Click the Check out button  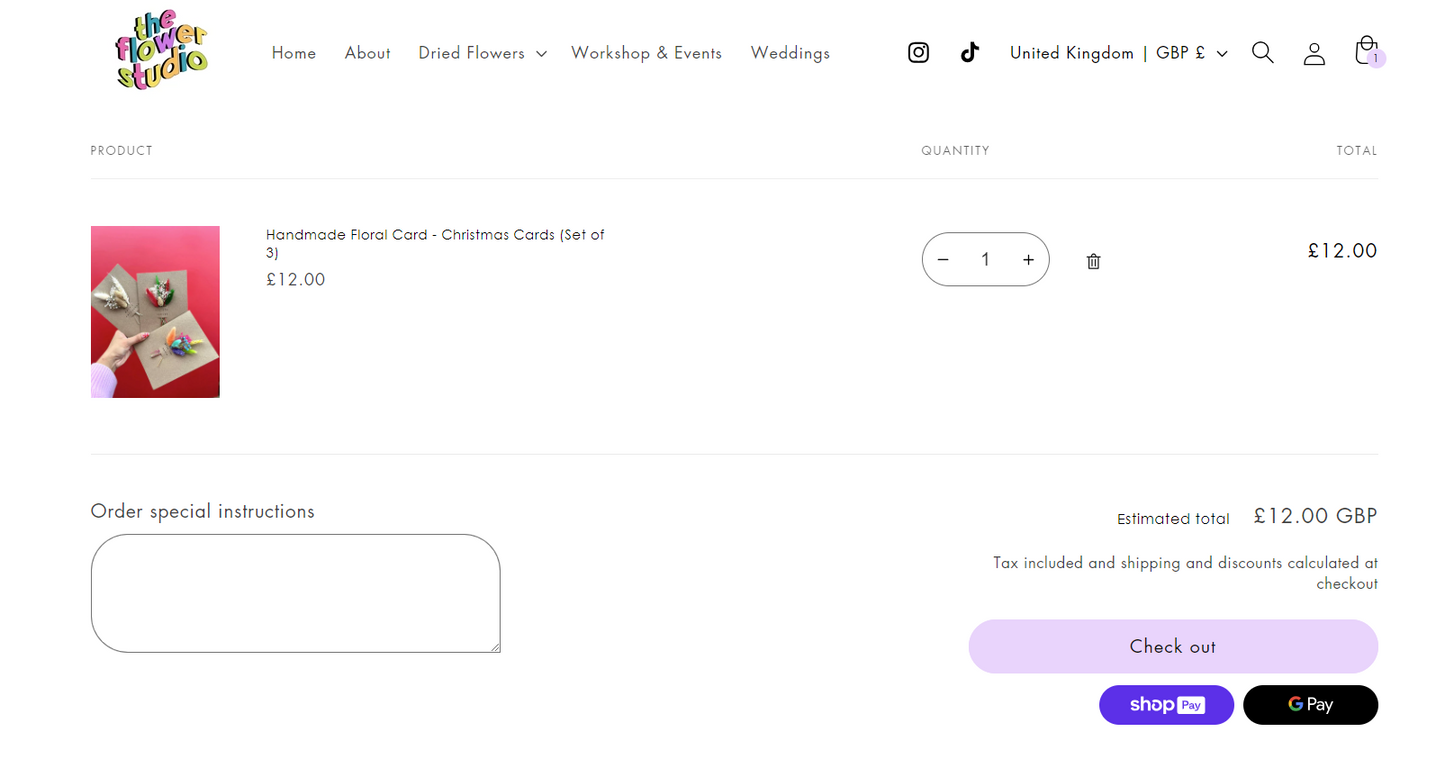[x=1173, y=646]
